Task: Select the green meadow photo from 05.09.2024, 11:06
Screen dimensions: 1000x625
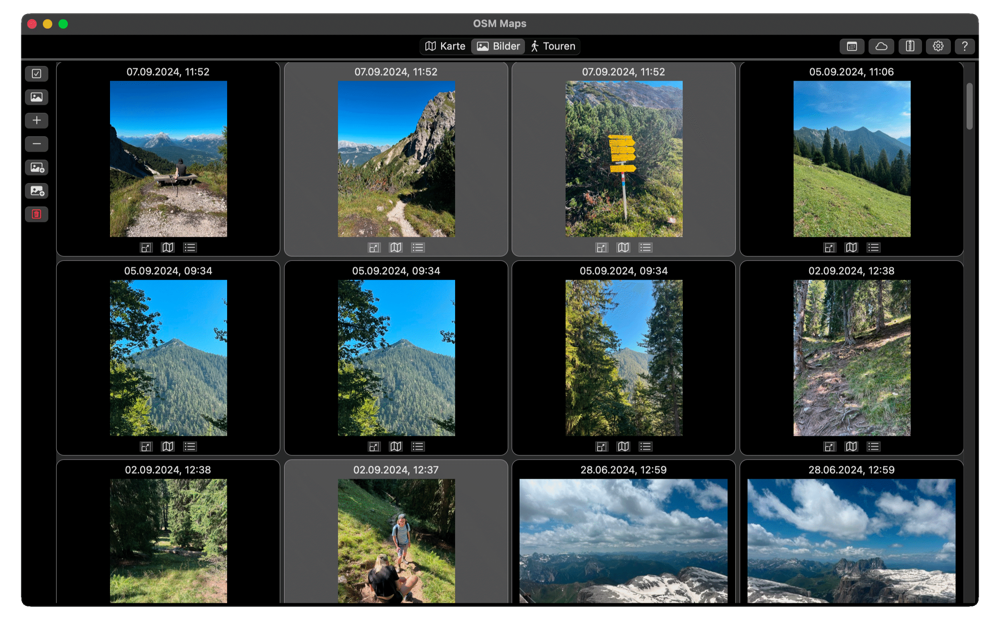Action: tap(851, 159)
